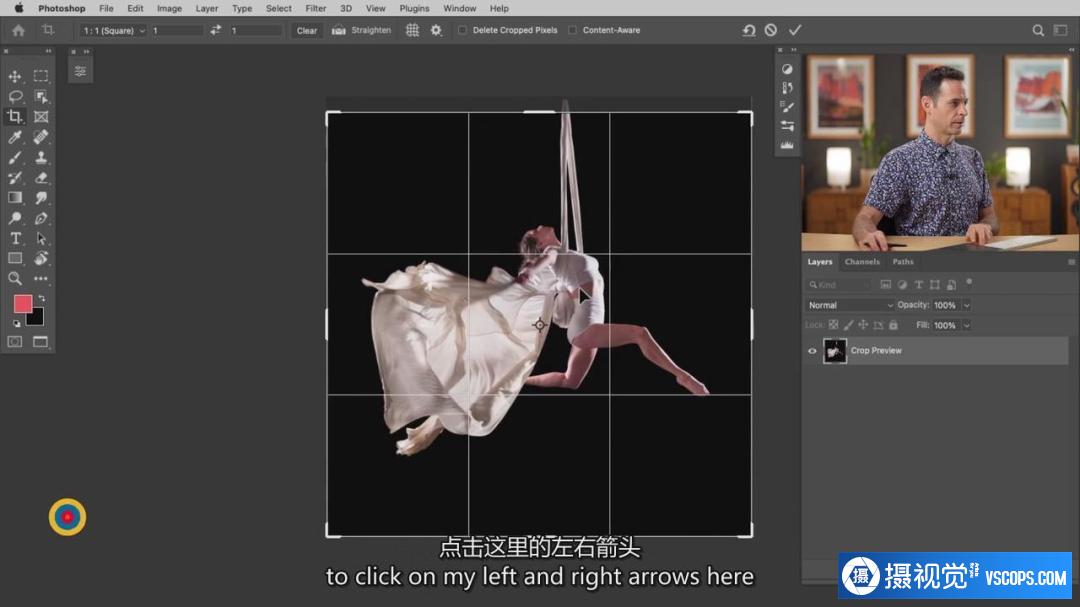Select the Gradient tool
Screen dimensions: 1080x607
[14, 198]
